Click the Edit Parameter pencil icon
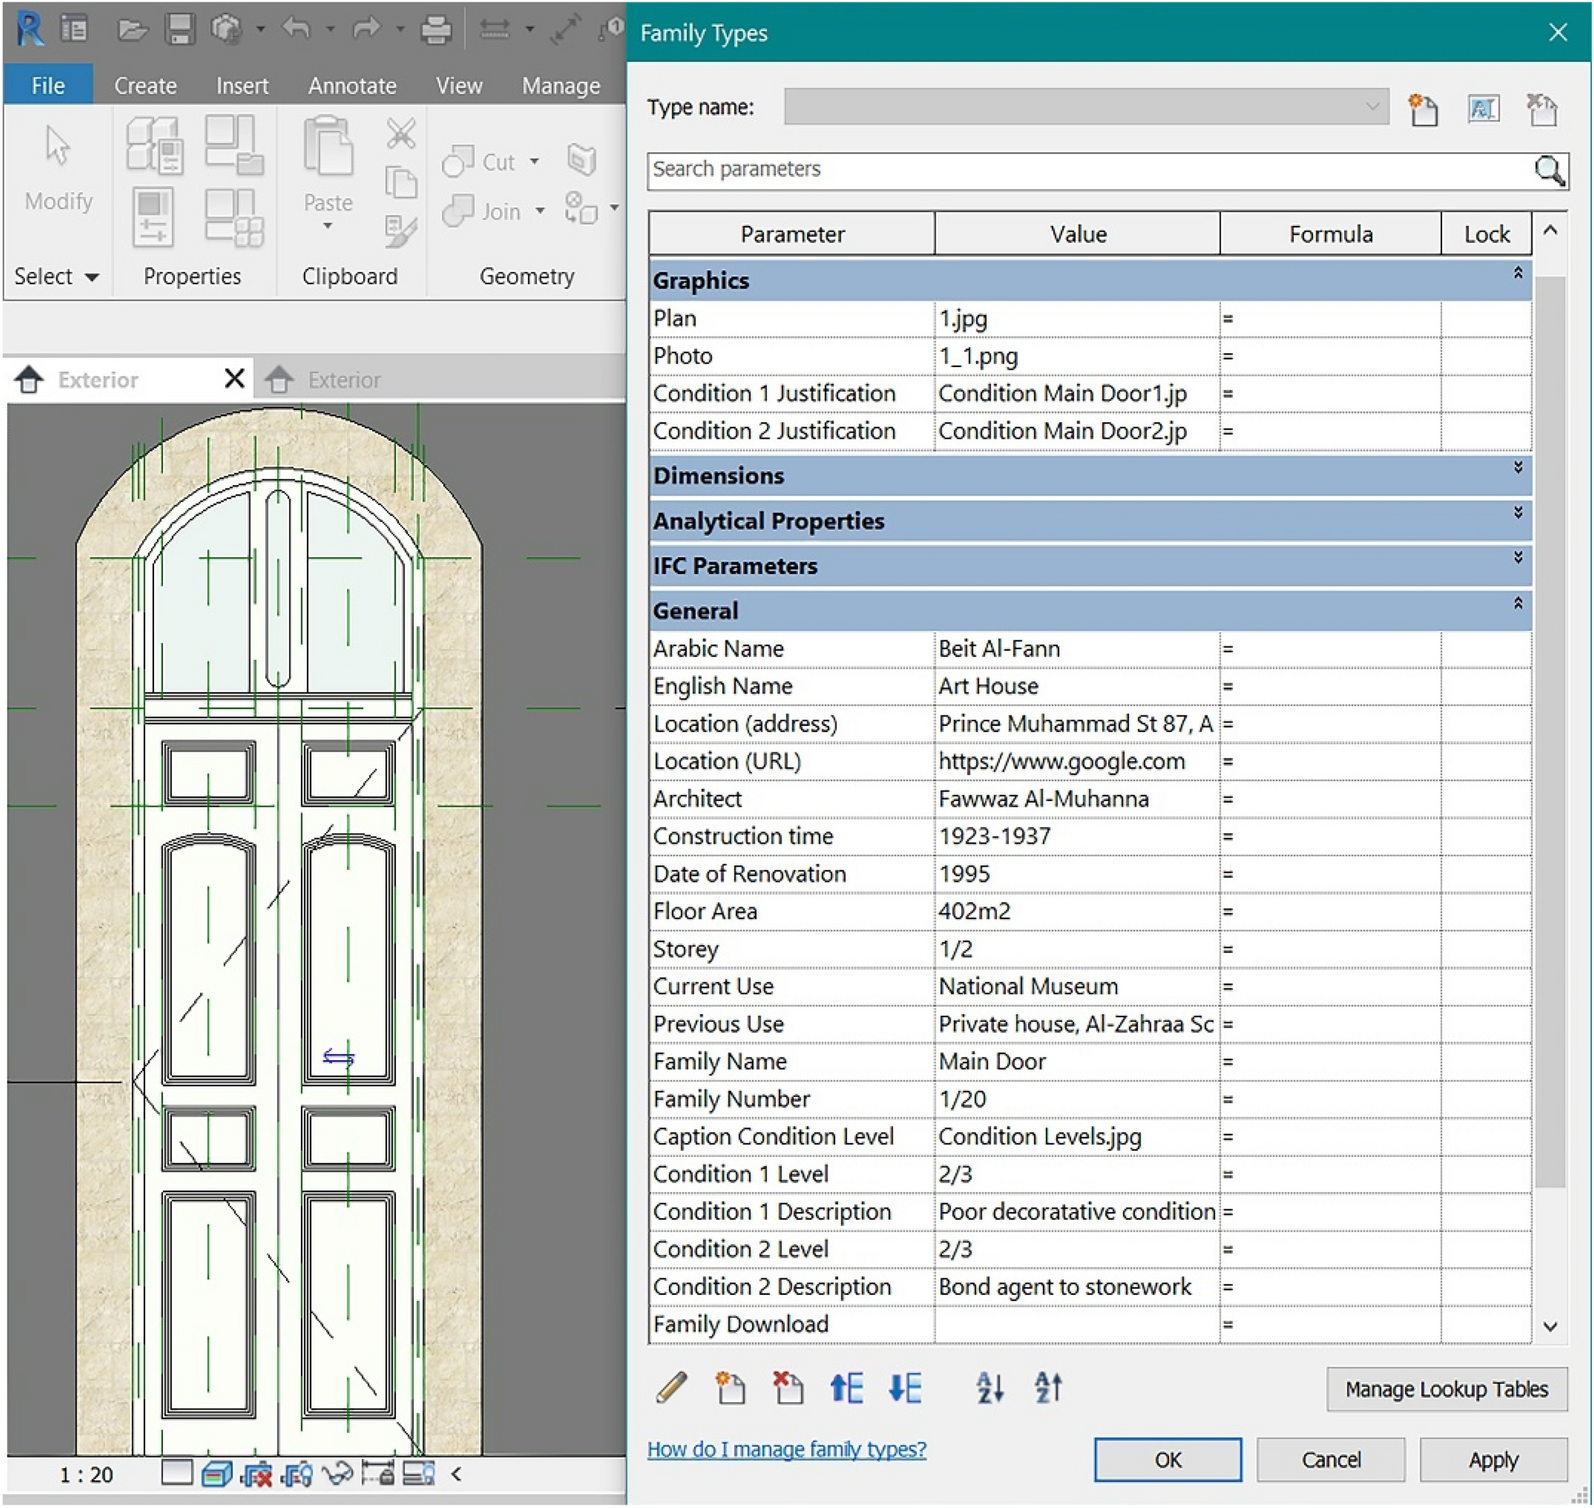1594x1508 pixels. (672, 1388)
